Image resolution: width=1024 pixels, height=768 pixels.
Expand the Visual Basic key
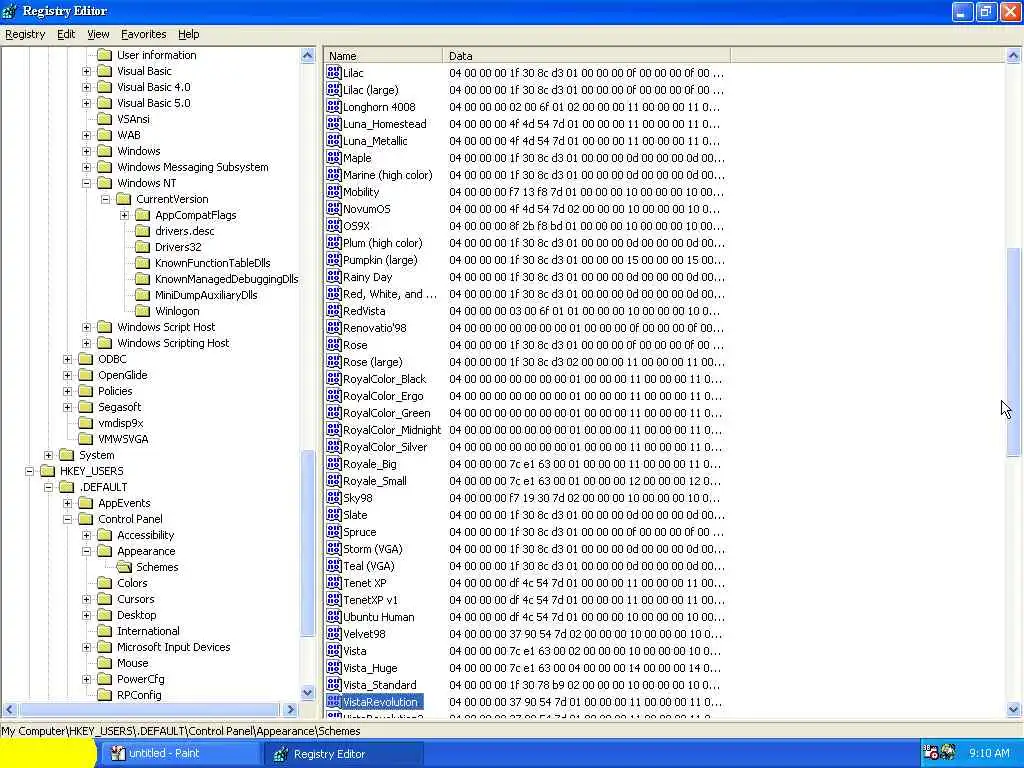click(86, 71)
